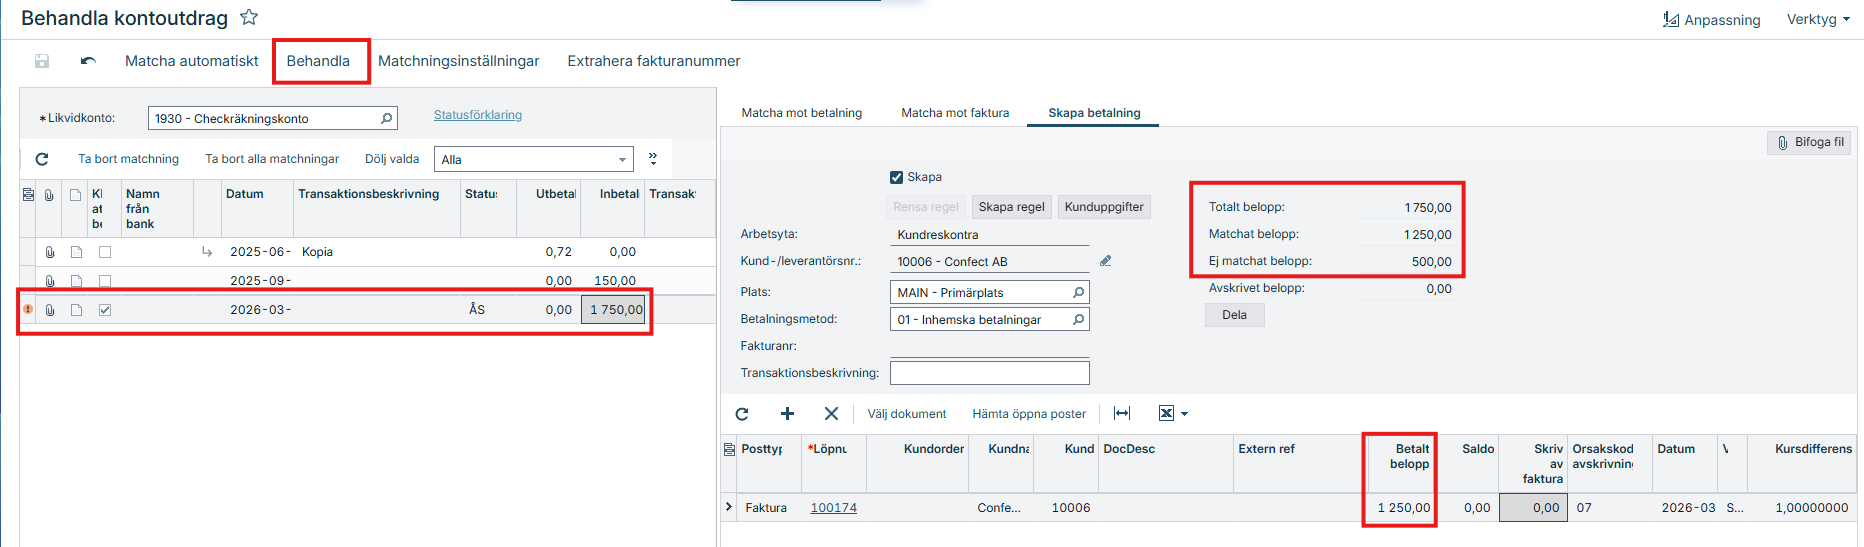
Task: Expand the Verktyg menu
Action: coord(1817,19)
